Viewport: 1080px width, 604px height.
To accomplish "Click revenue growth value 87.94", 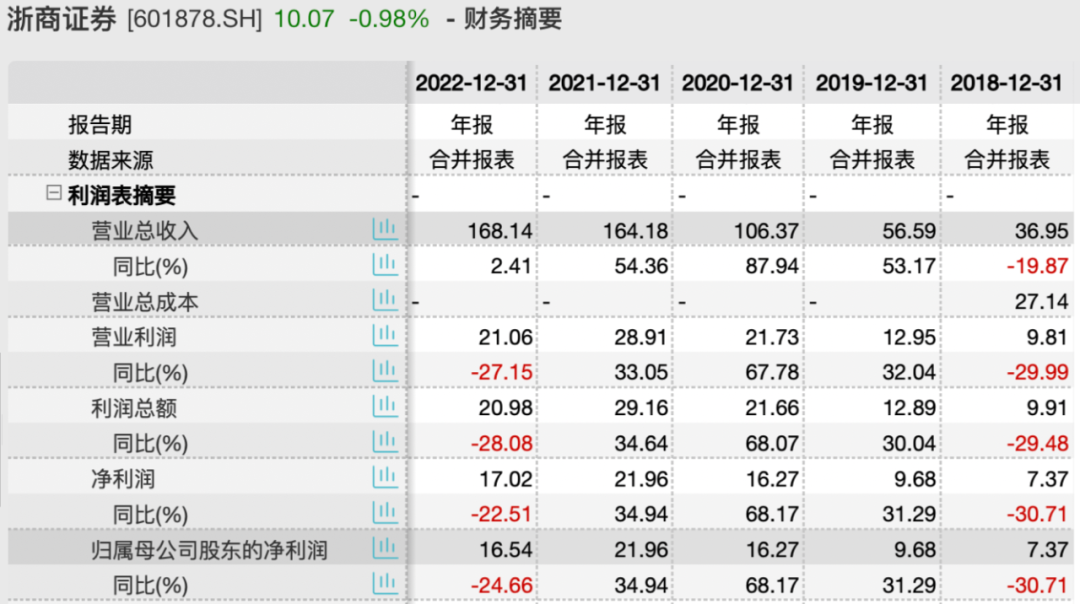I will (772, 266).
